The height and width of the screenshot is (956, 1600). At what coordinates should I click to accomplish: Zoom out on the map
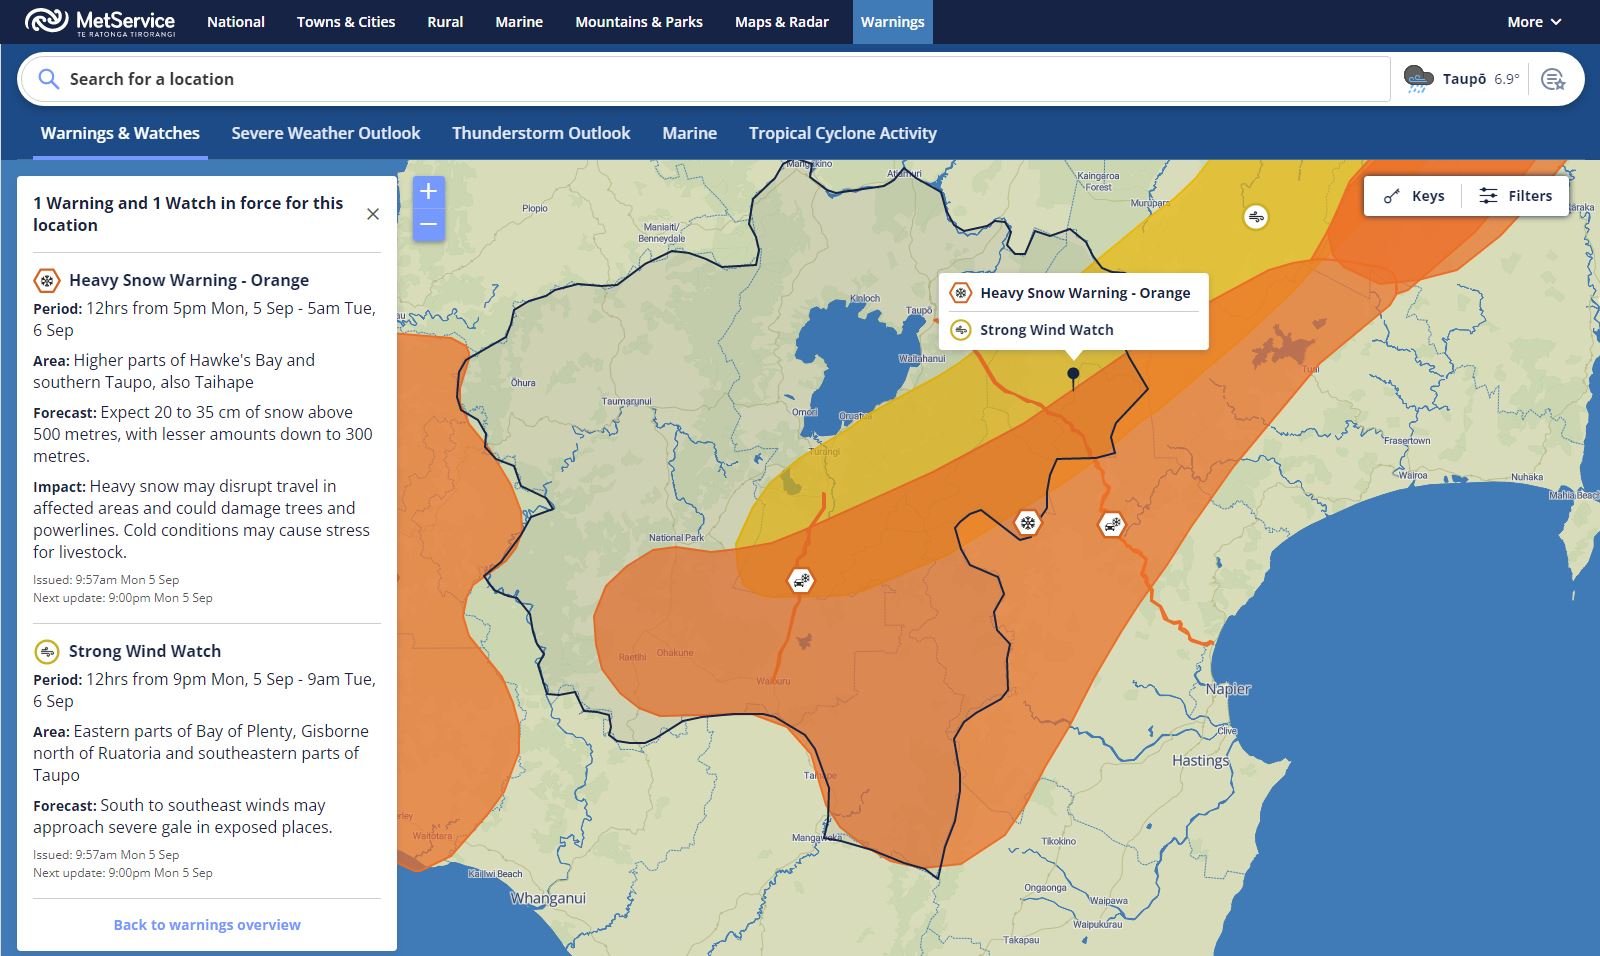(x=428, y=225)
